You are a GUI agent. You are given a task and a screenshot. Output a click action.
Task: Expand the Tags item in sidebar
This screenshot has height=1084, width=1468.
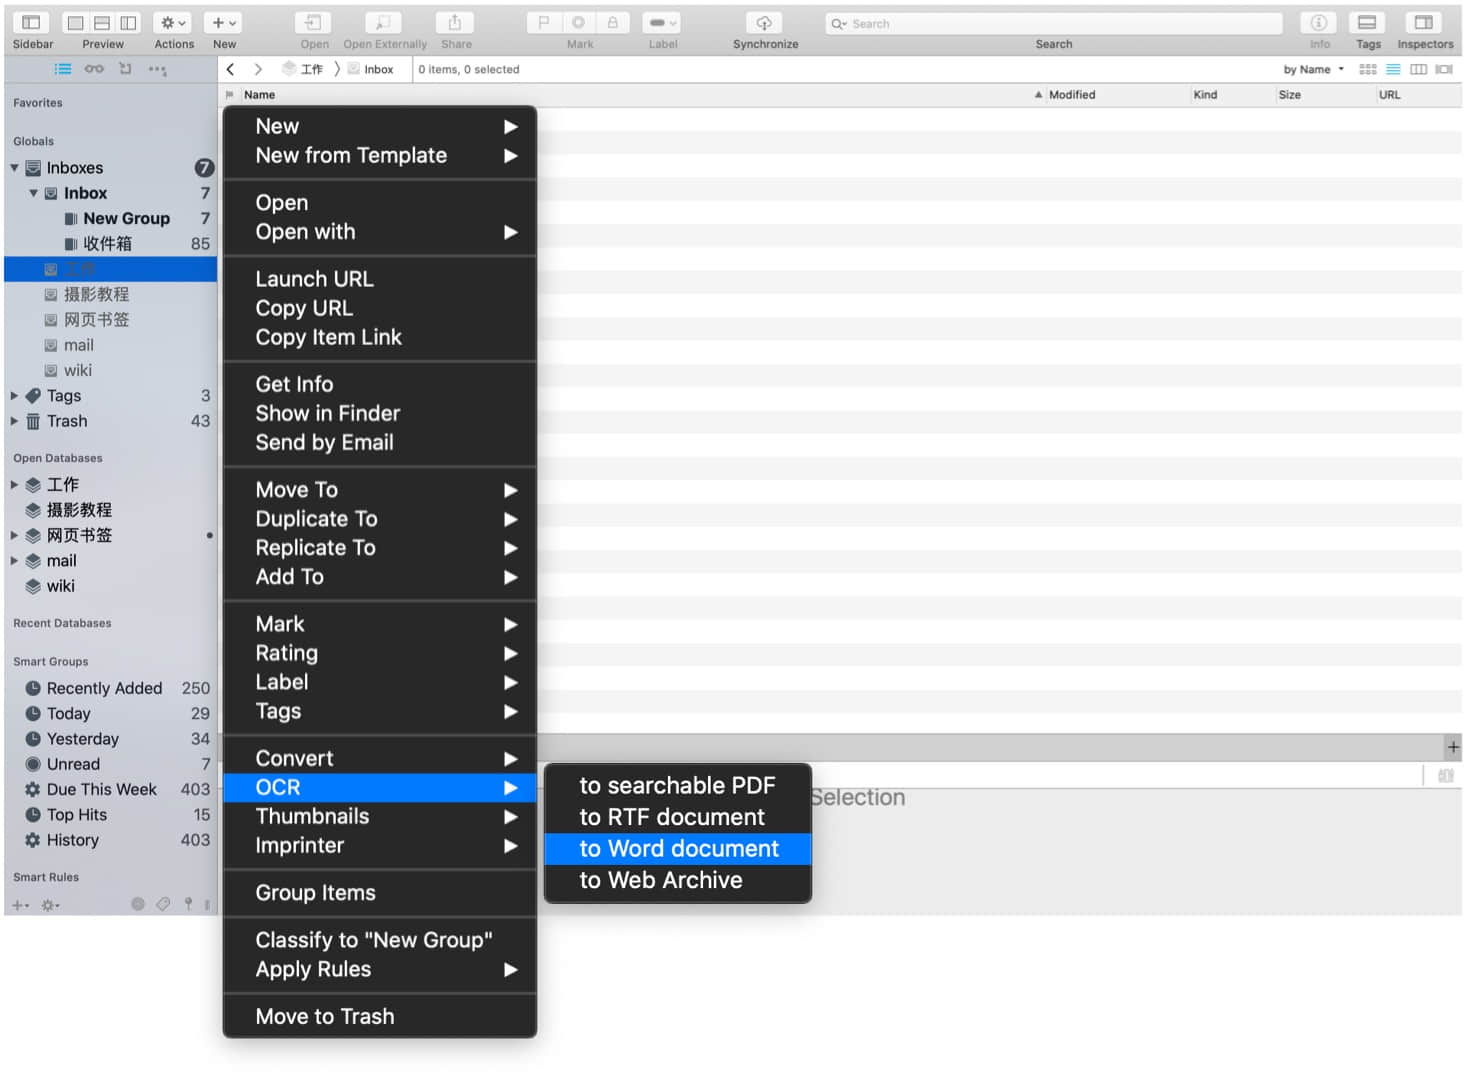pos(14,396)
